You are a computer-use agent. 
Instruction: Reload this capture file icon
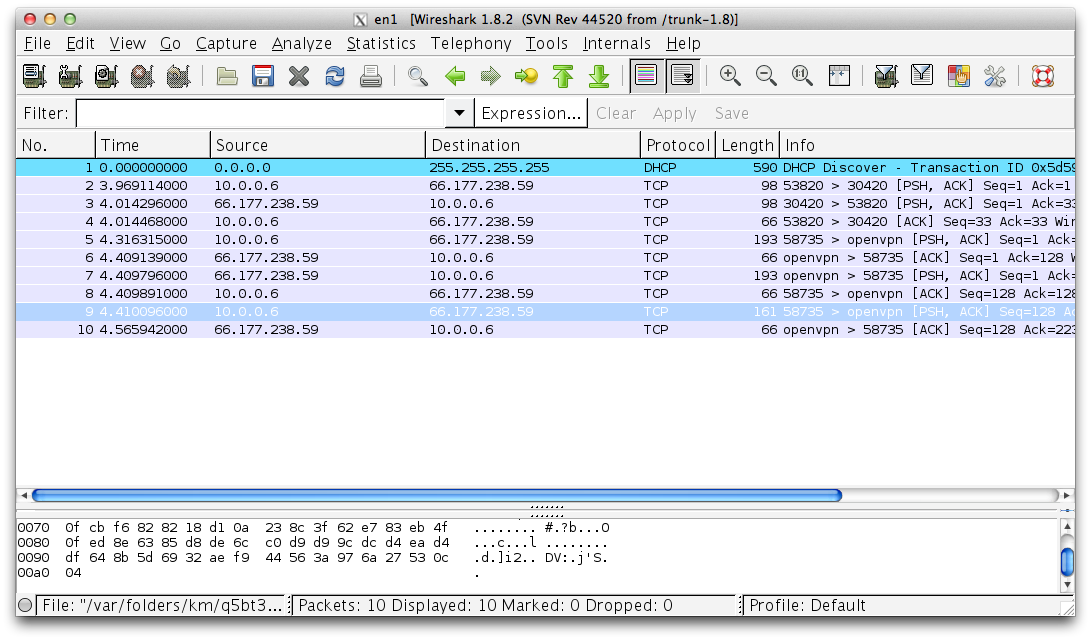[335, 76]
